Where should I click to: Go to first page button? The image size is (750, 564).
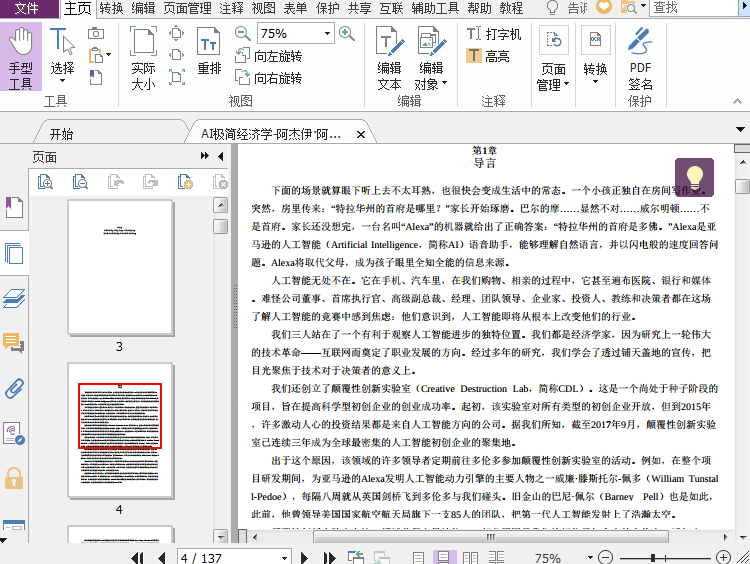click(138, 558)
